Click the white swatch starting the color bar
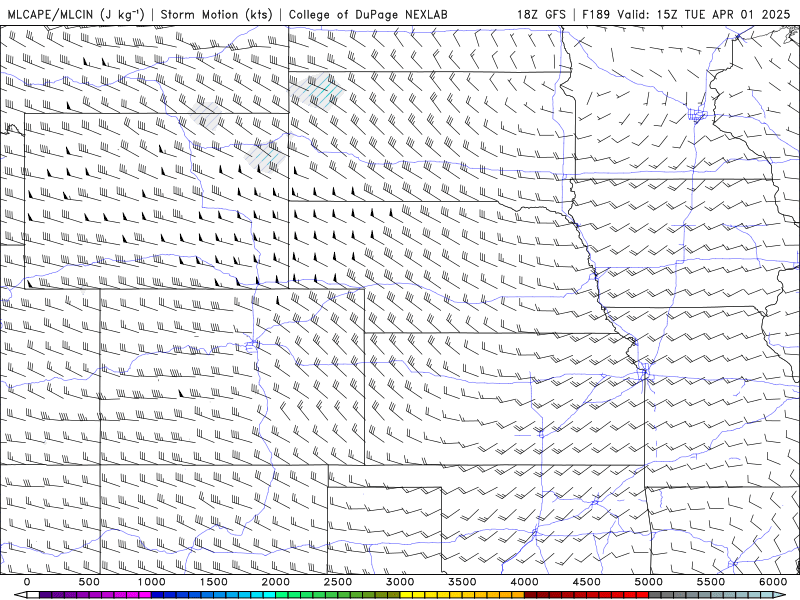 coord(33,595)
